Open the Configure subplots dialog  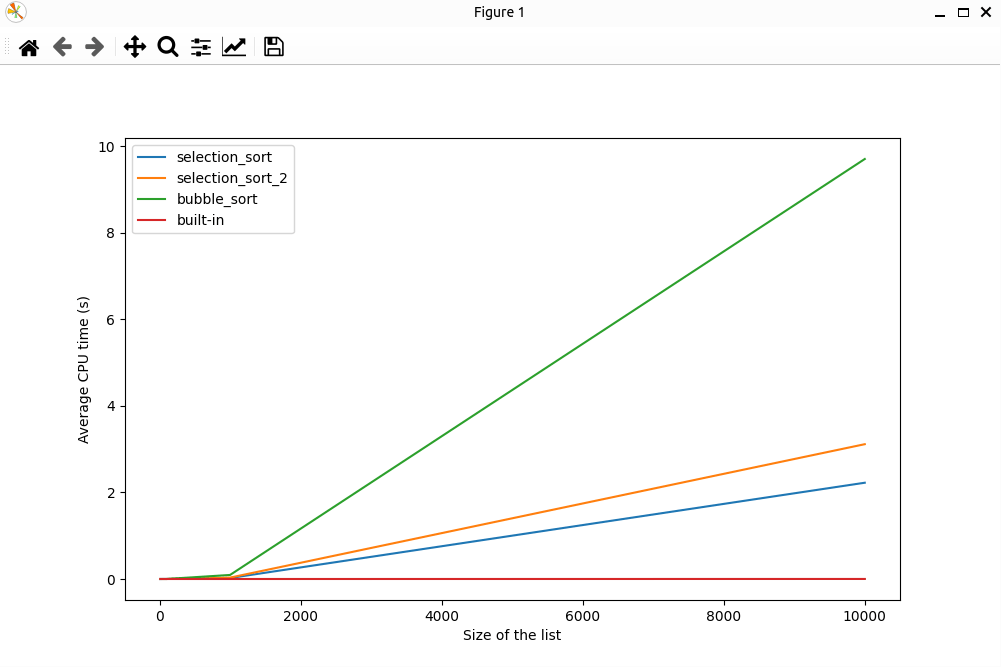pos(201,47)
